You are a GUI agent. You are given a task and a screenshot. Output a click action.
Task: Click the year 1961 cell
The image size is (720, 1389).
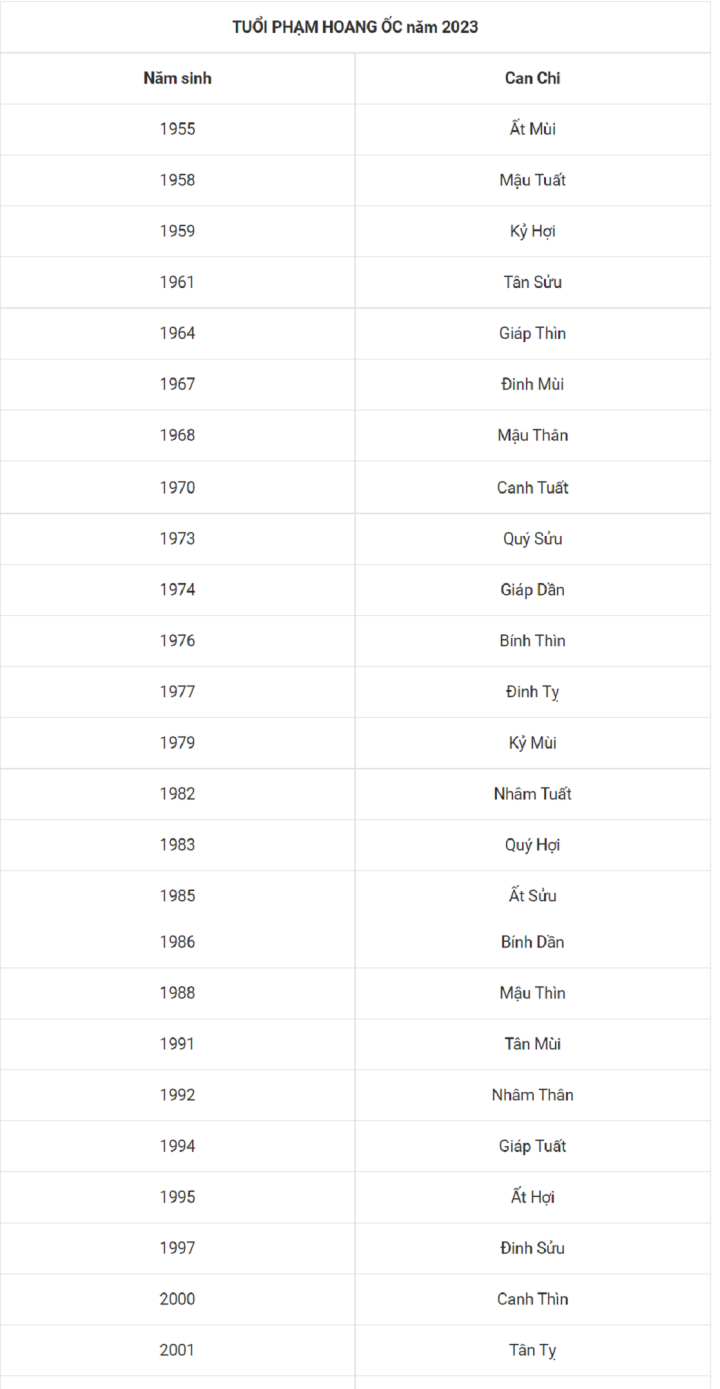tap(177, 282)
